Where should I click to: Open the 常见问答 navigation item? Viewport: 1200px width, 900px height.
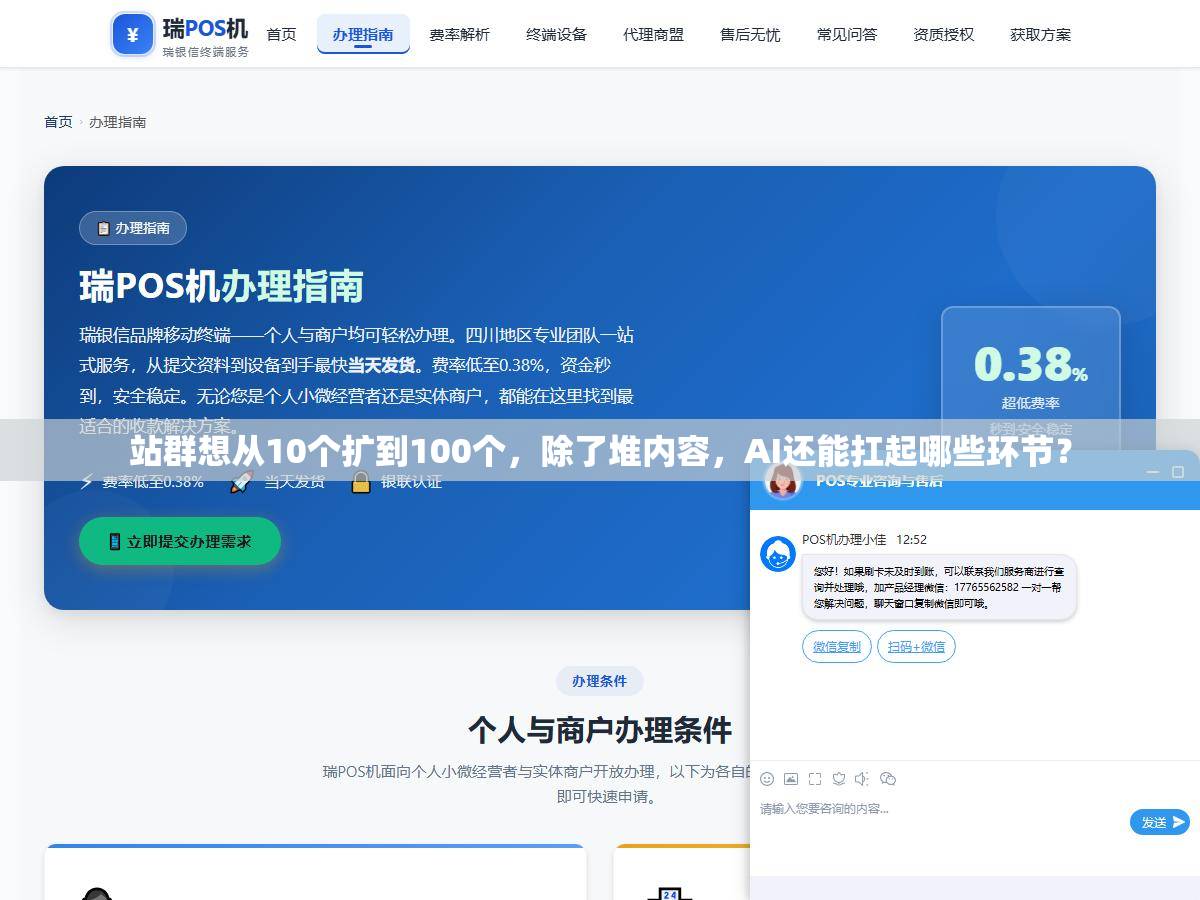(847, 34)
